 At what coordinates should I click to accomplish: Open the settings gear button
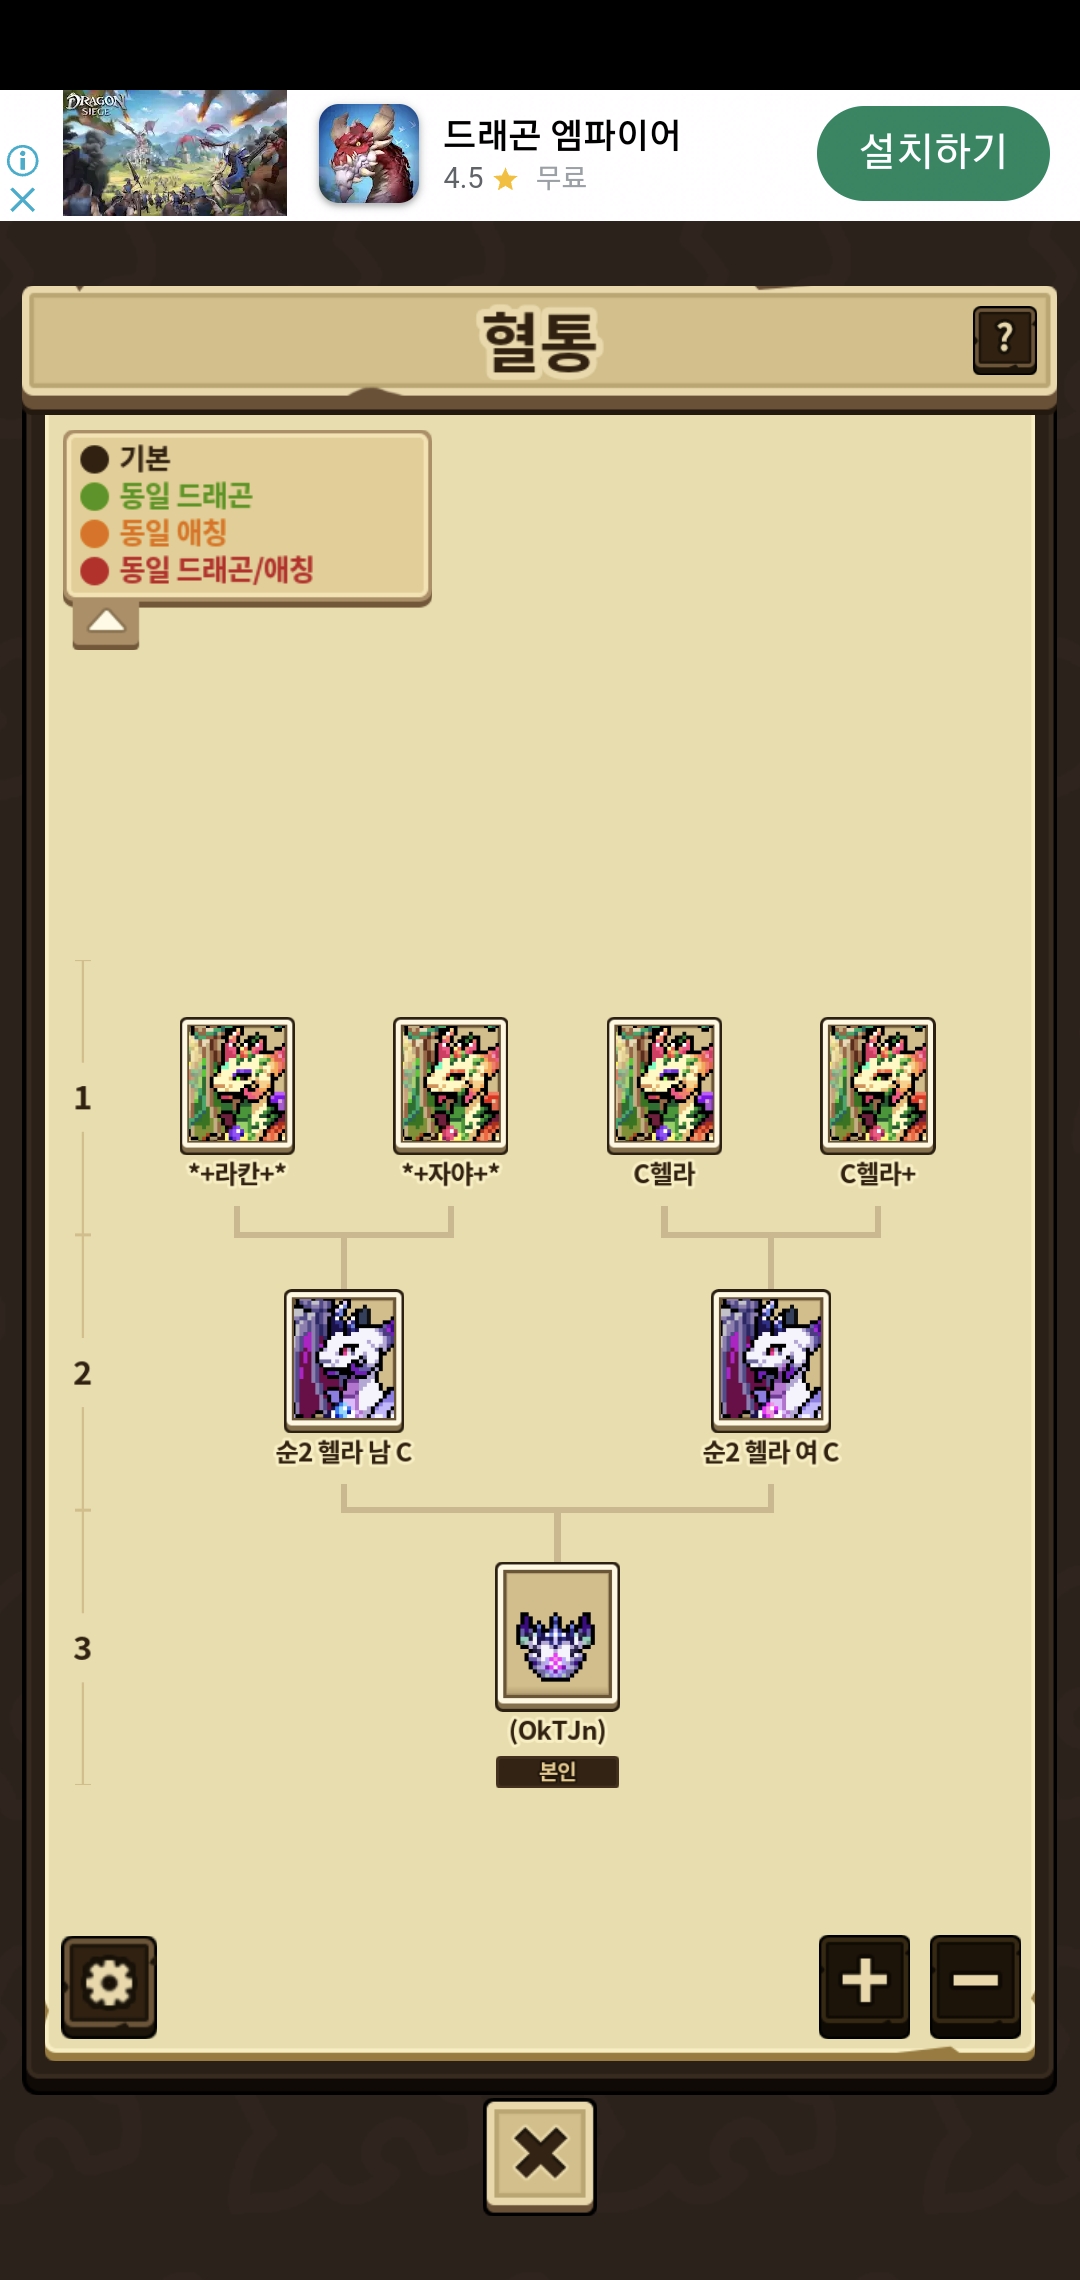point(109,1986)
